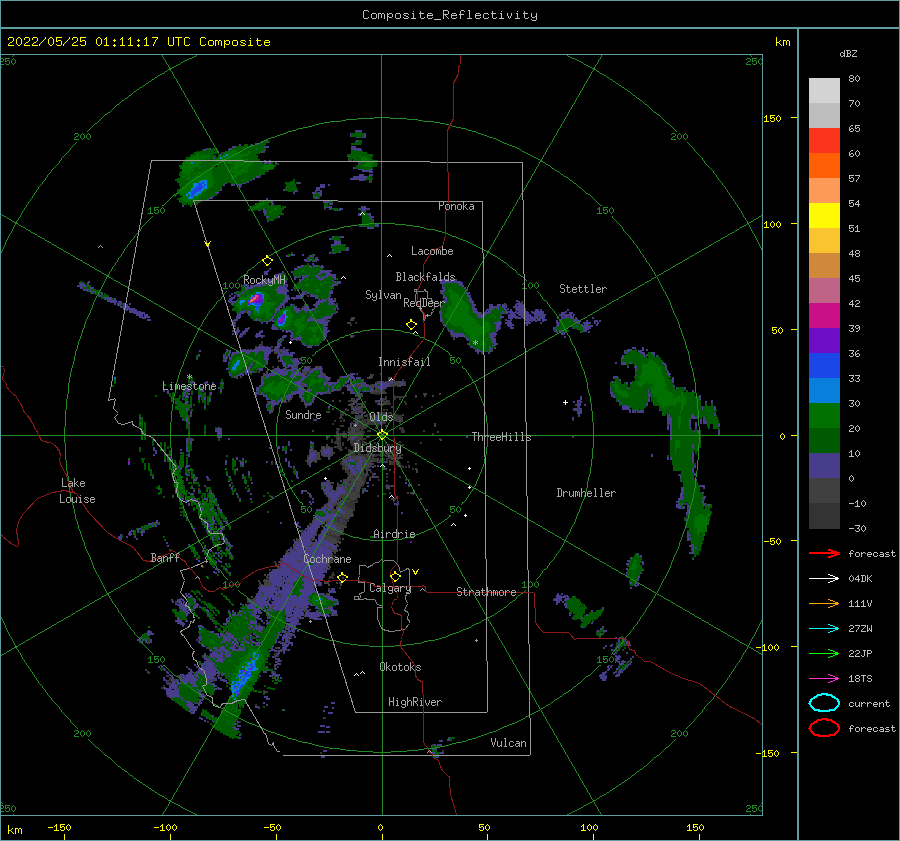Click the -100 x-axis tick label
This screenshot has height=841, width=900.
(165, 827)
